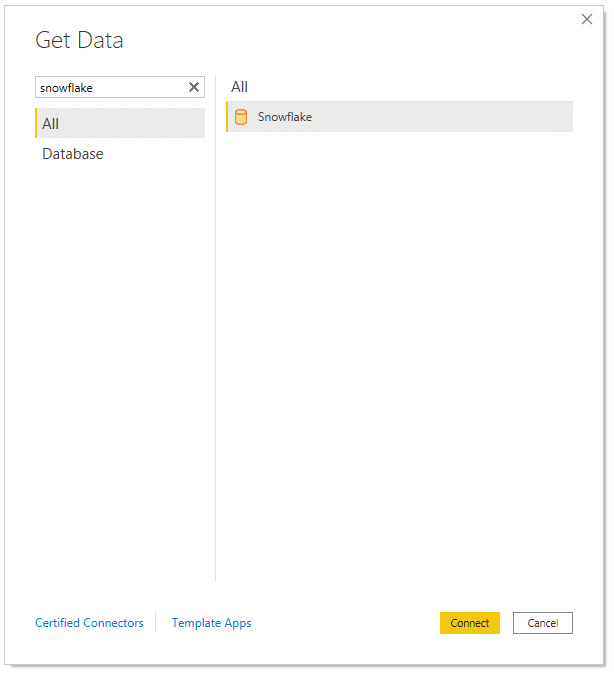The image size is (614, 675).
Task: Click the search box containing "snowflake"
Action: point(110,88)
